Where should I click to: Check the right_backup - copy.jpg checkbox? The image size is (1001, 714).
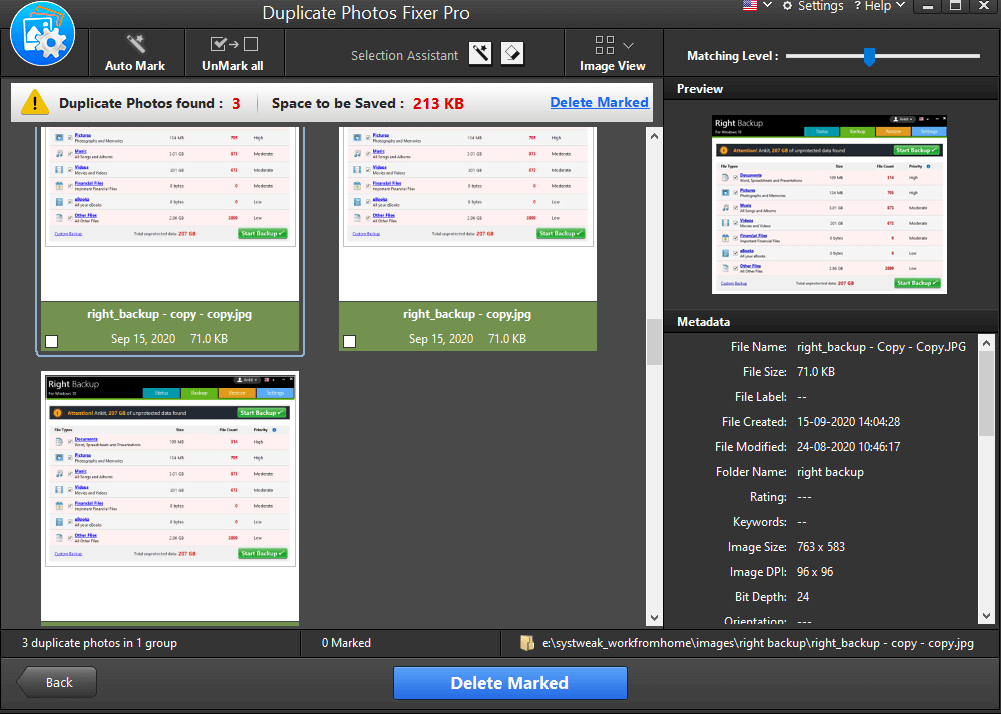pyautogui.click(x=350, y=341)
